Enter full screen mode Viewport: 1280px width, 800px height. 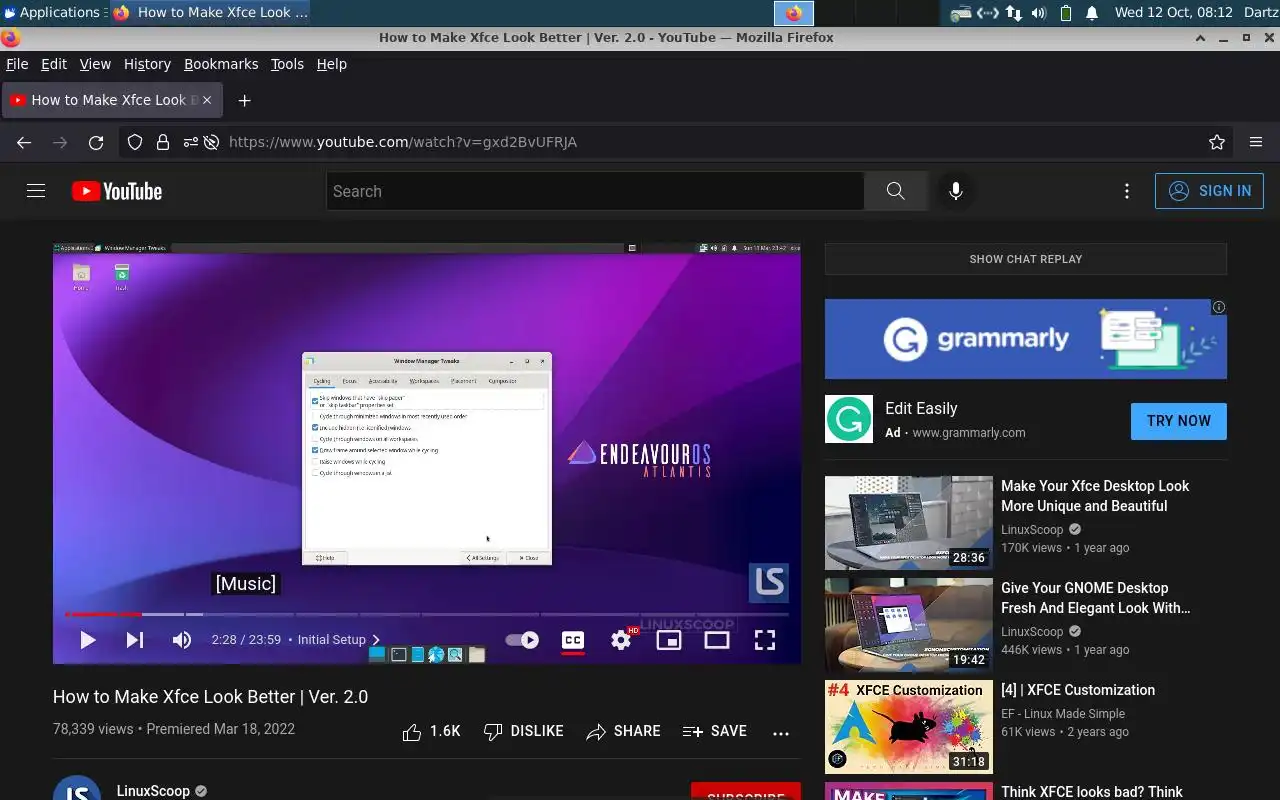point(765,640)
